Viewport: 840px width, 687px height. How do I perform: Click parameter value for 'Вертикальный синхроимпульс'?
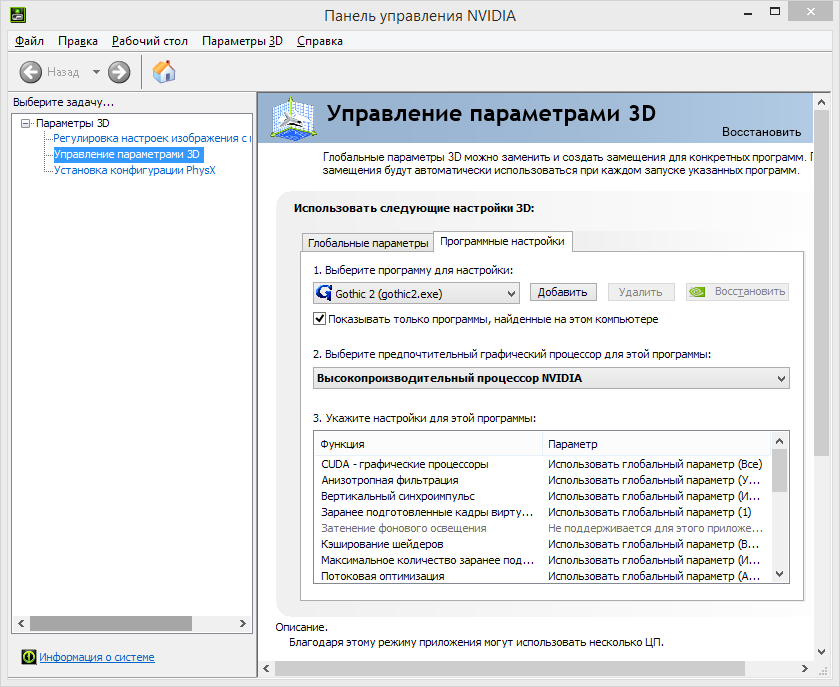654,496
